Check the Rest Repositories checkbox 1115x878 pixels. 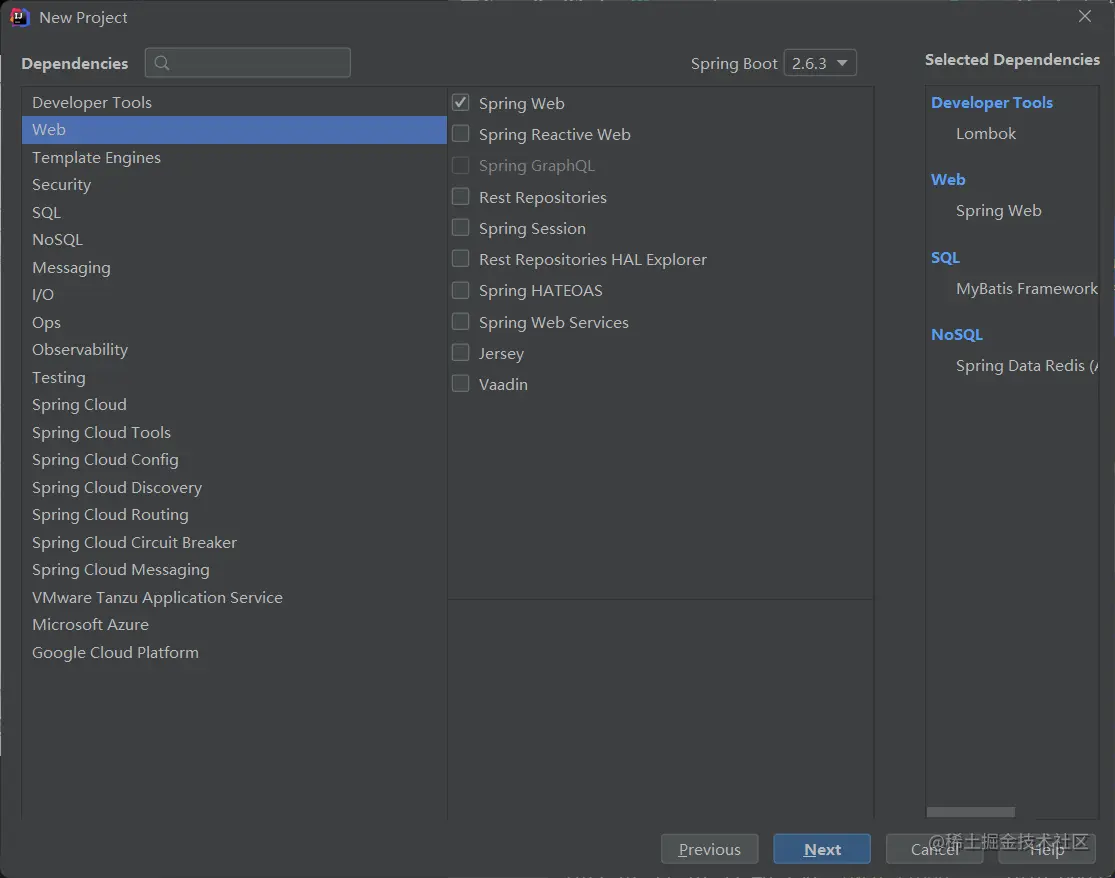point(461,196)
